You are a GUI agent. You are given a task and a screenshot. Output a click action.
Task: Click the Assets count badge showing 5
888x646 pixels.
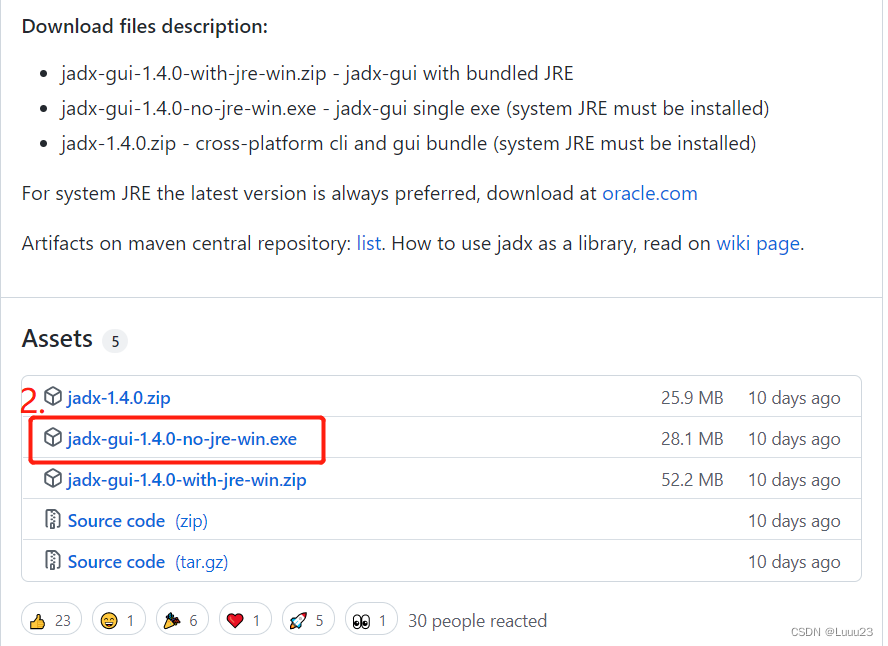115,341
